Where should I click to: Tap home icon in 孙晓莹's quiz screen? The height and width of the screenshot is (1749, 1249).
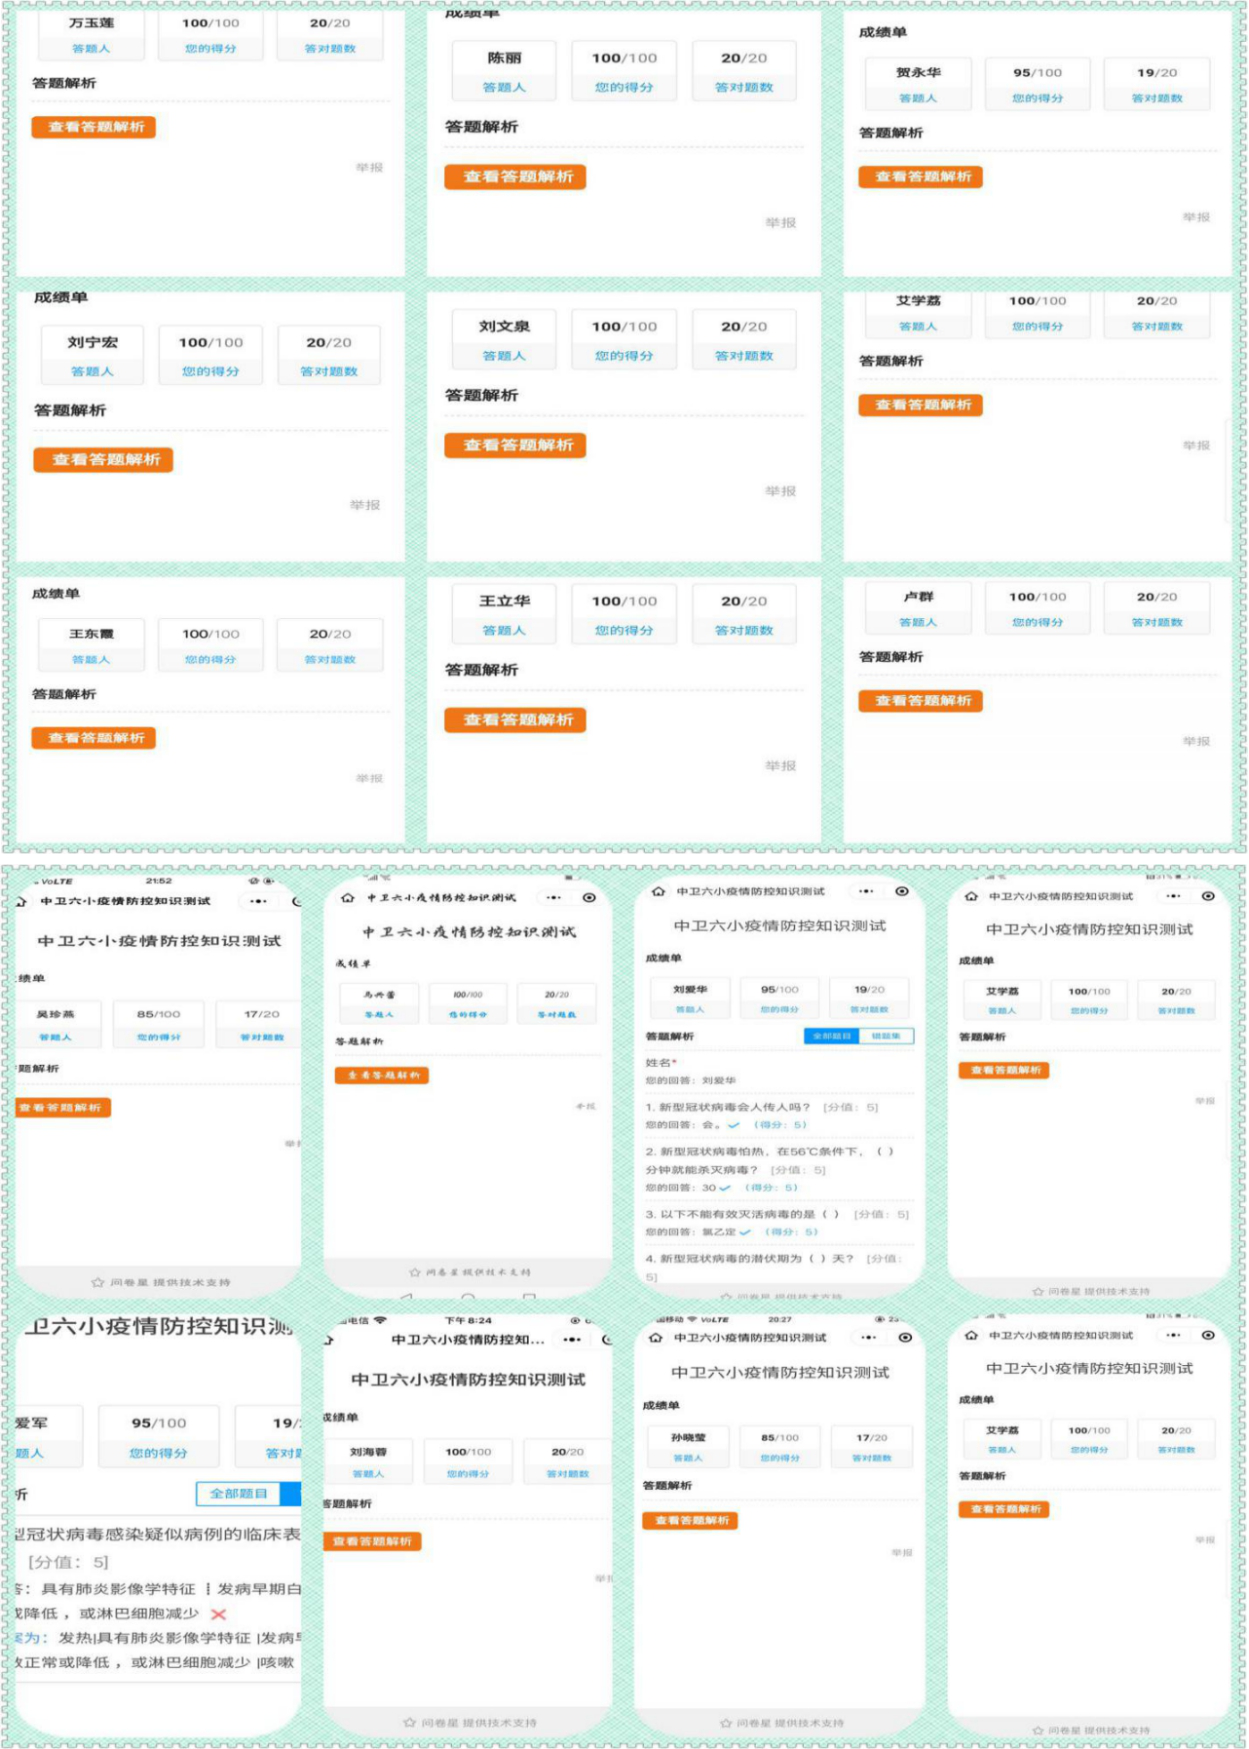coord(656,1337)
